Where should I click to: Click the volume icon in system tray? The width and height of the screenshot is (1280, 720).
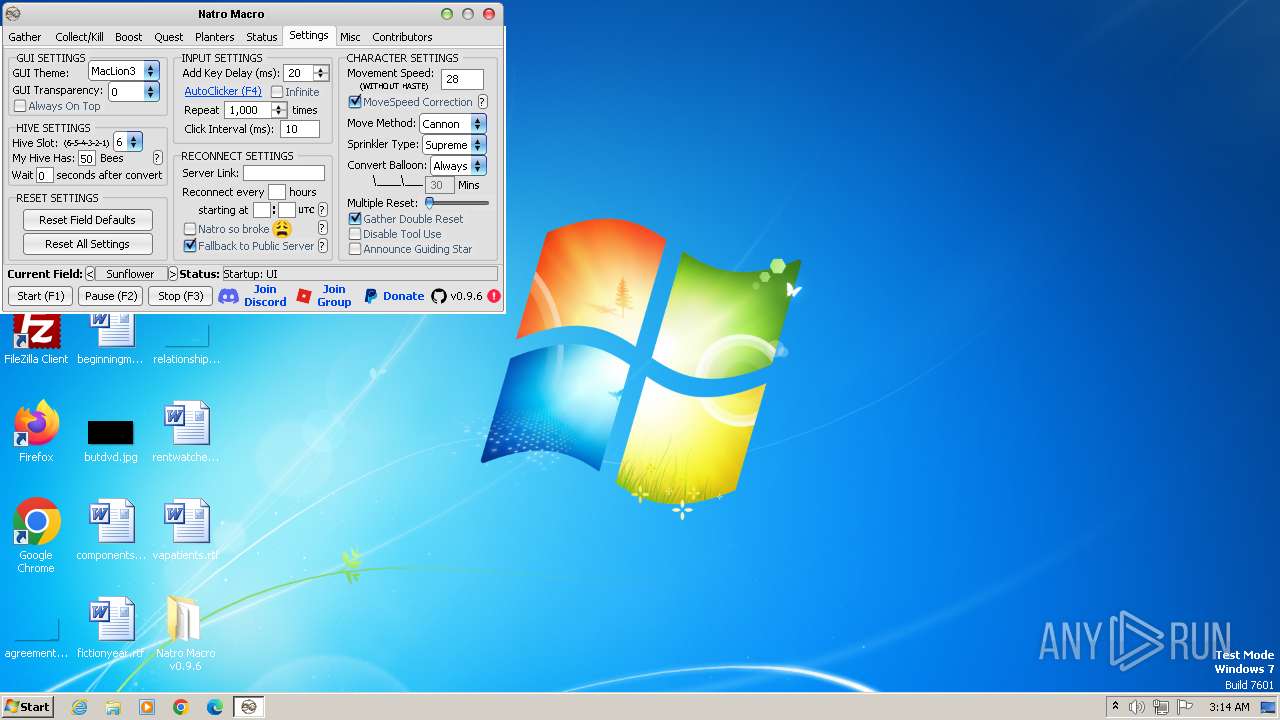(x=1136, y=707)
